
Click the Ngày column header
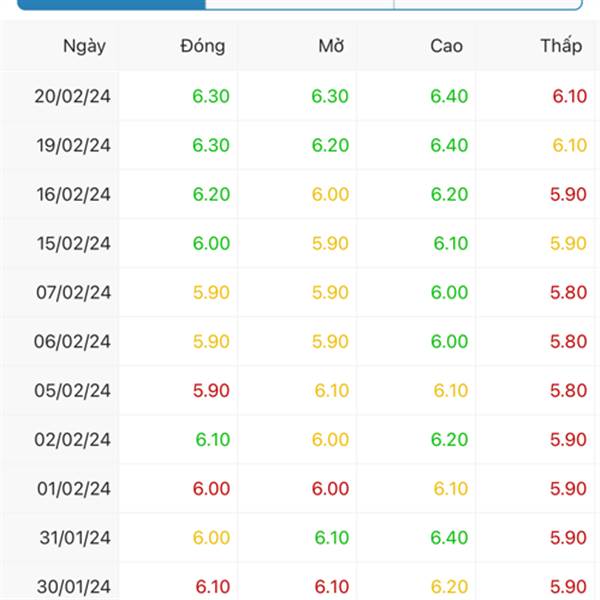tap(84, 47)
